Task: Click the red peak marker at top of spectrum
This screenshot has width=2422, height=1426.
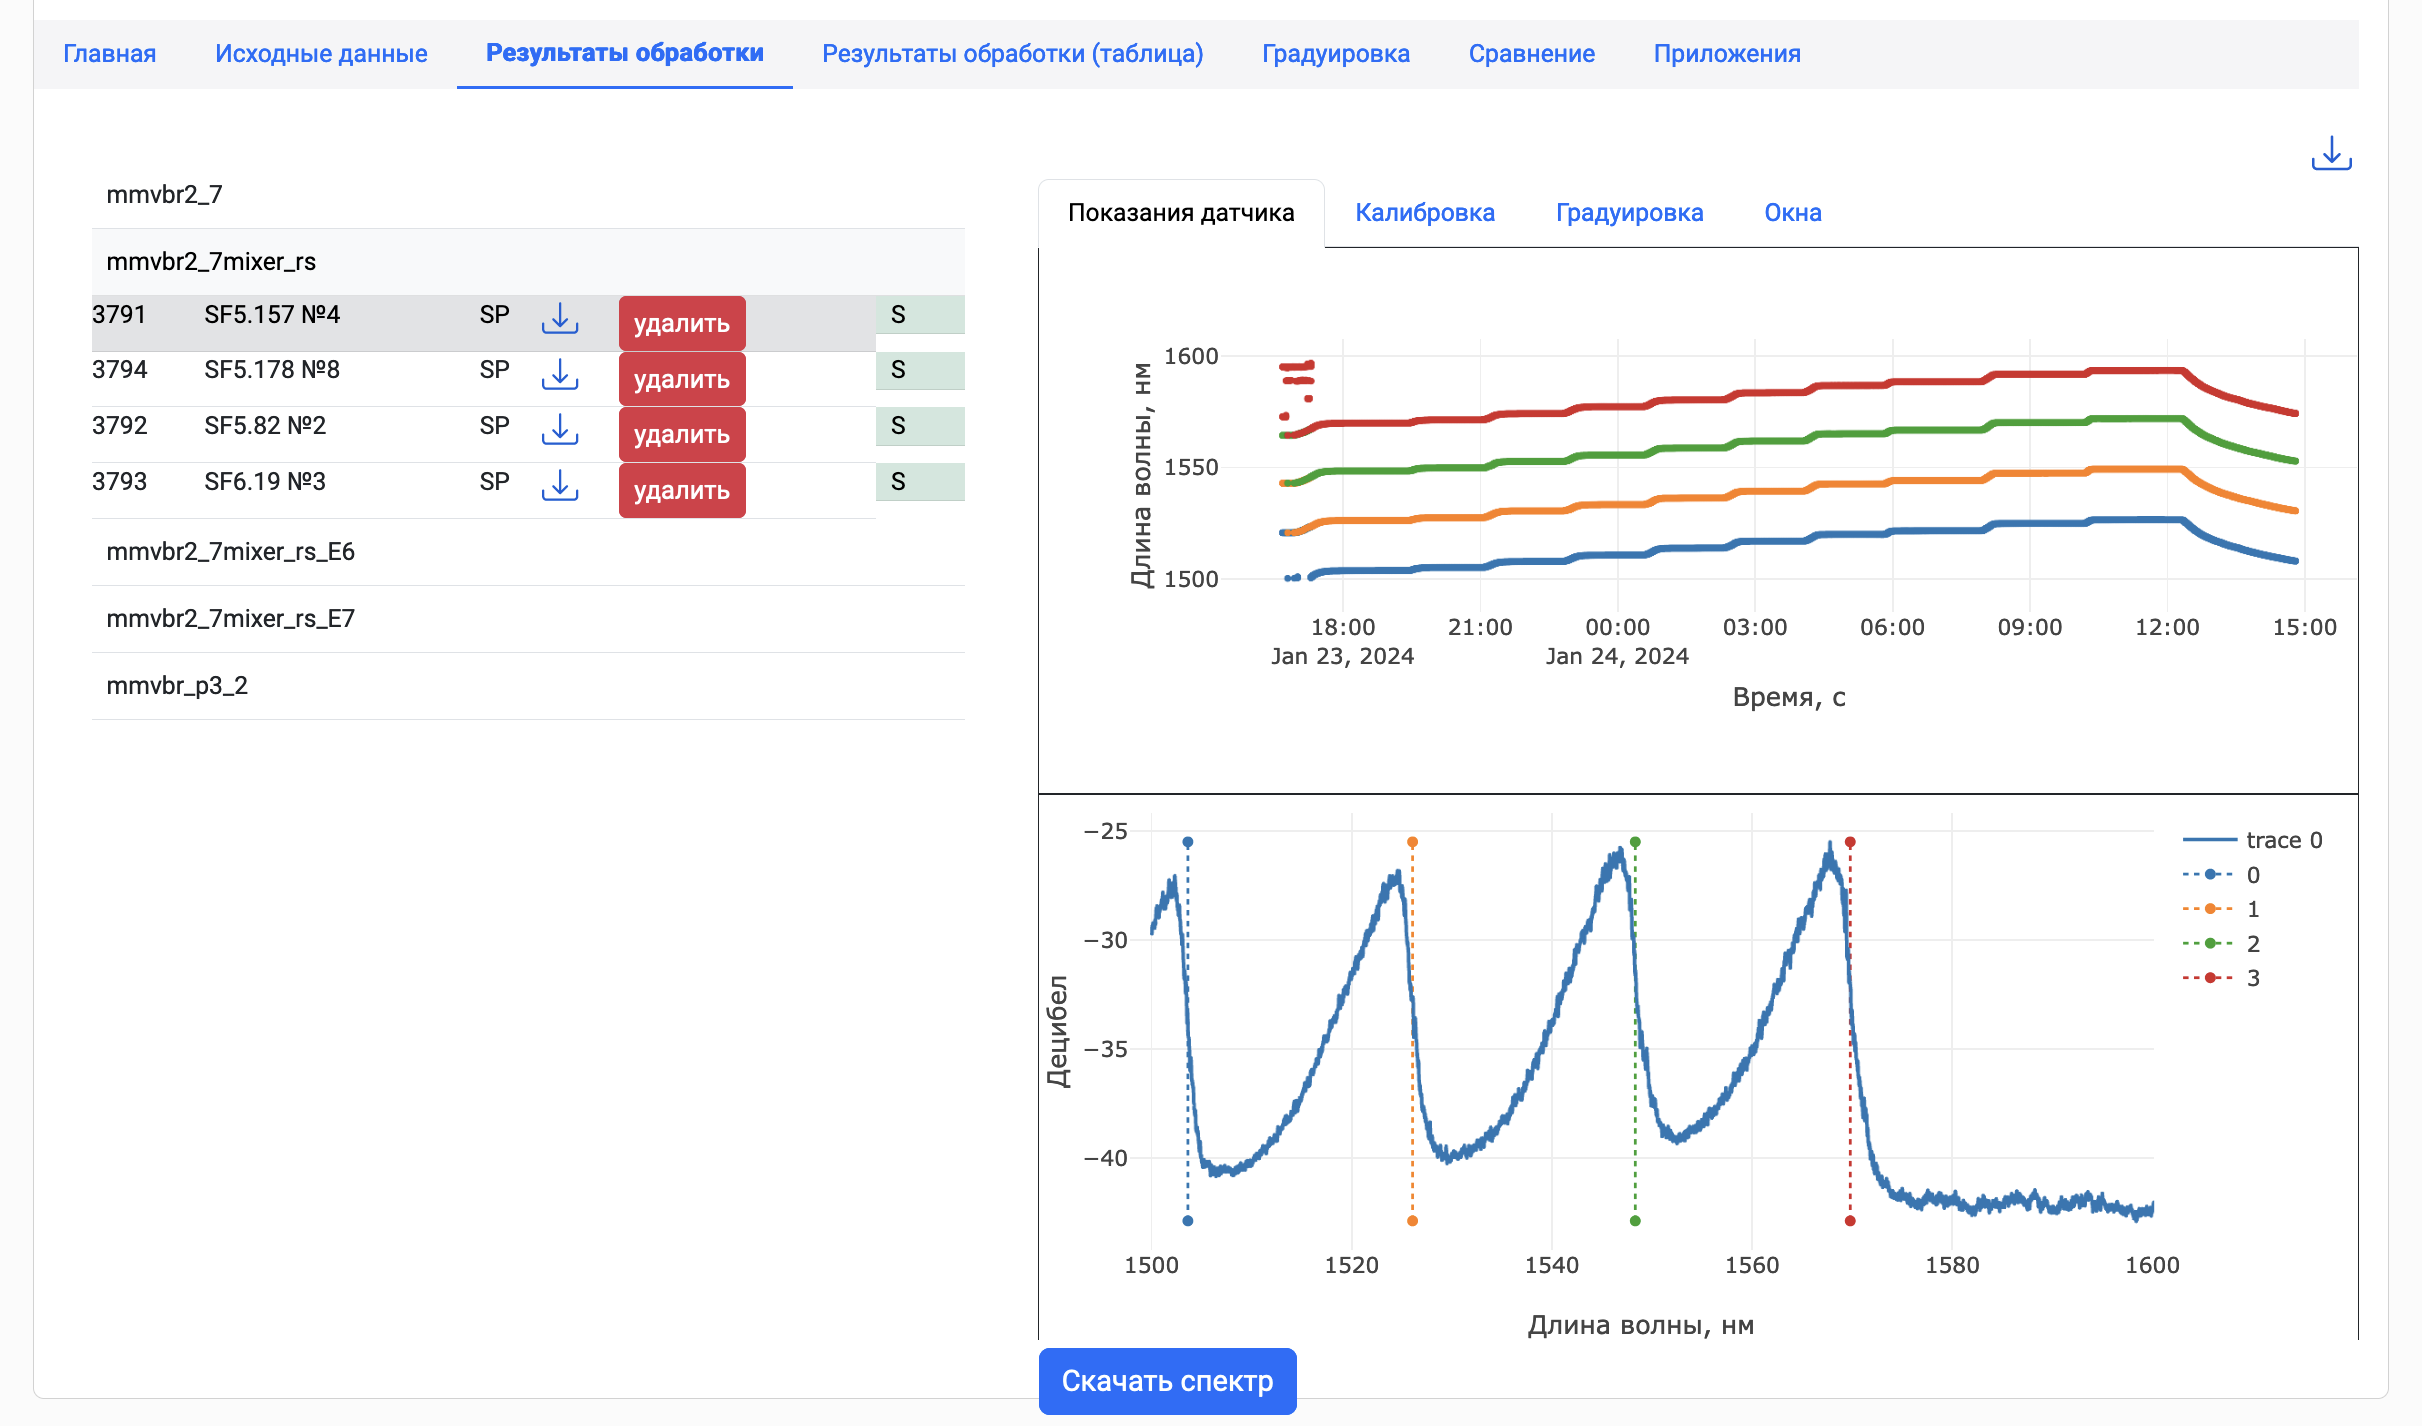Action: click(1850, 842)
